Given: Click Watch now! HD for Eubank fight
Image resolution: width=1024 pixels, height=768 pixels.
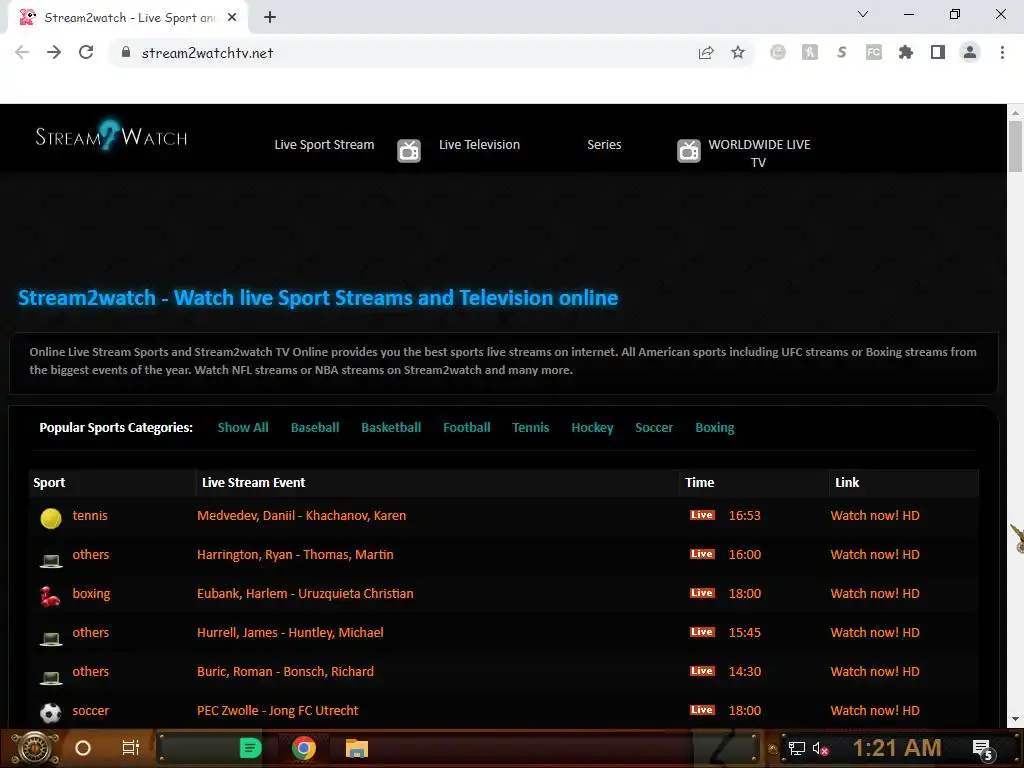Looking at the screenshot, I should (x=874, y=594).
